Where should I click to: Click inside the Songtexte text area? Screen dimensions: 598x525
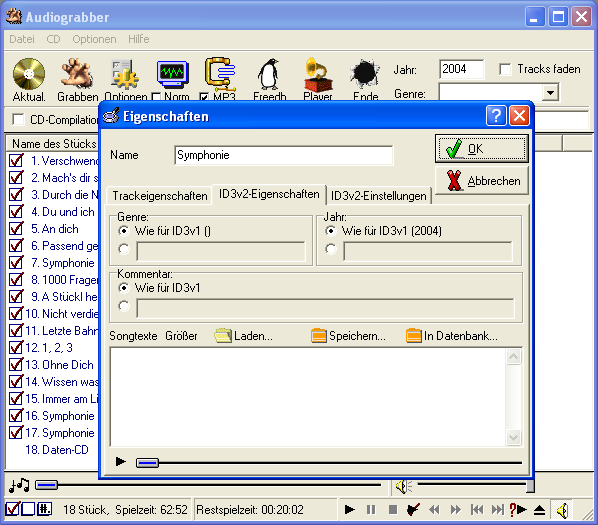click(307, 397)
